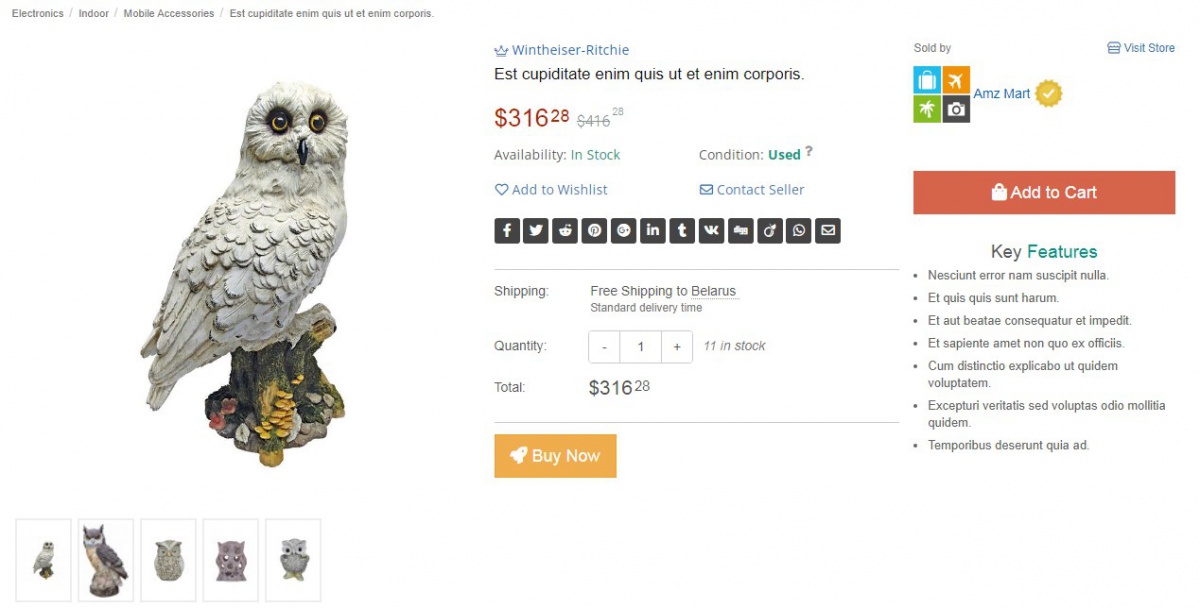Share product on Reddit
This screenshot has width=1200, height=608.
[566, 231]
